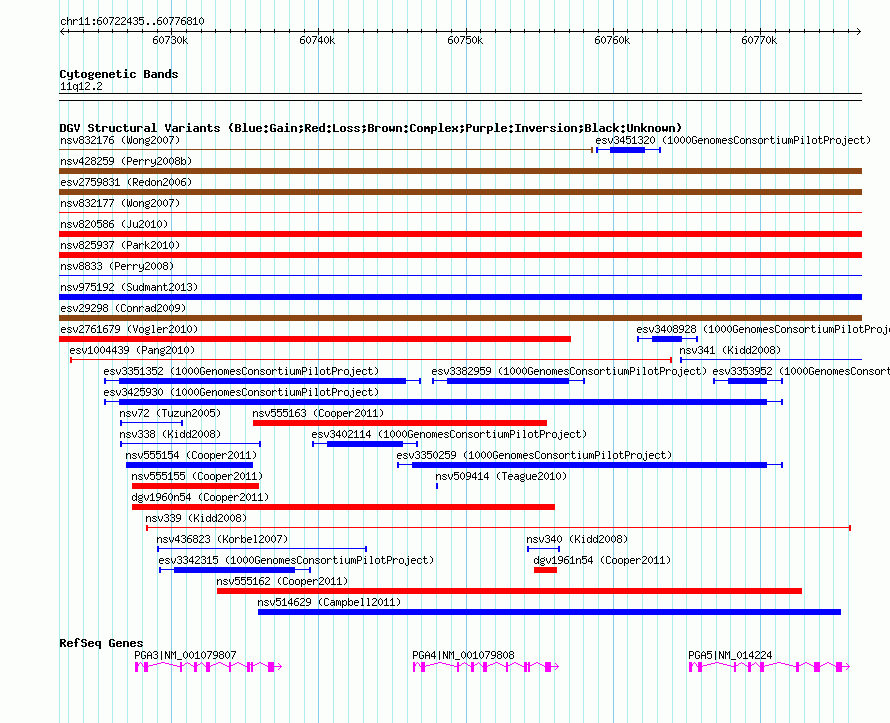Select the esv3451320 blue gain variant bar
The image size is (890, 723).
628,150
